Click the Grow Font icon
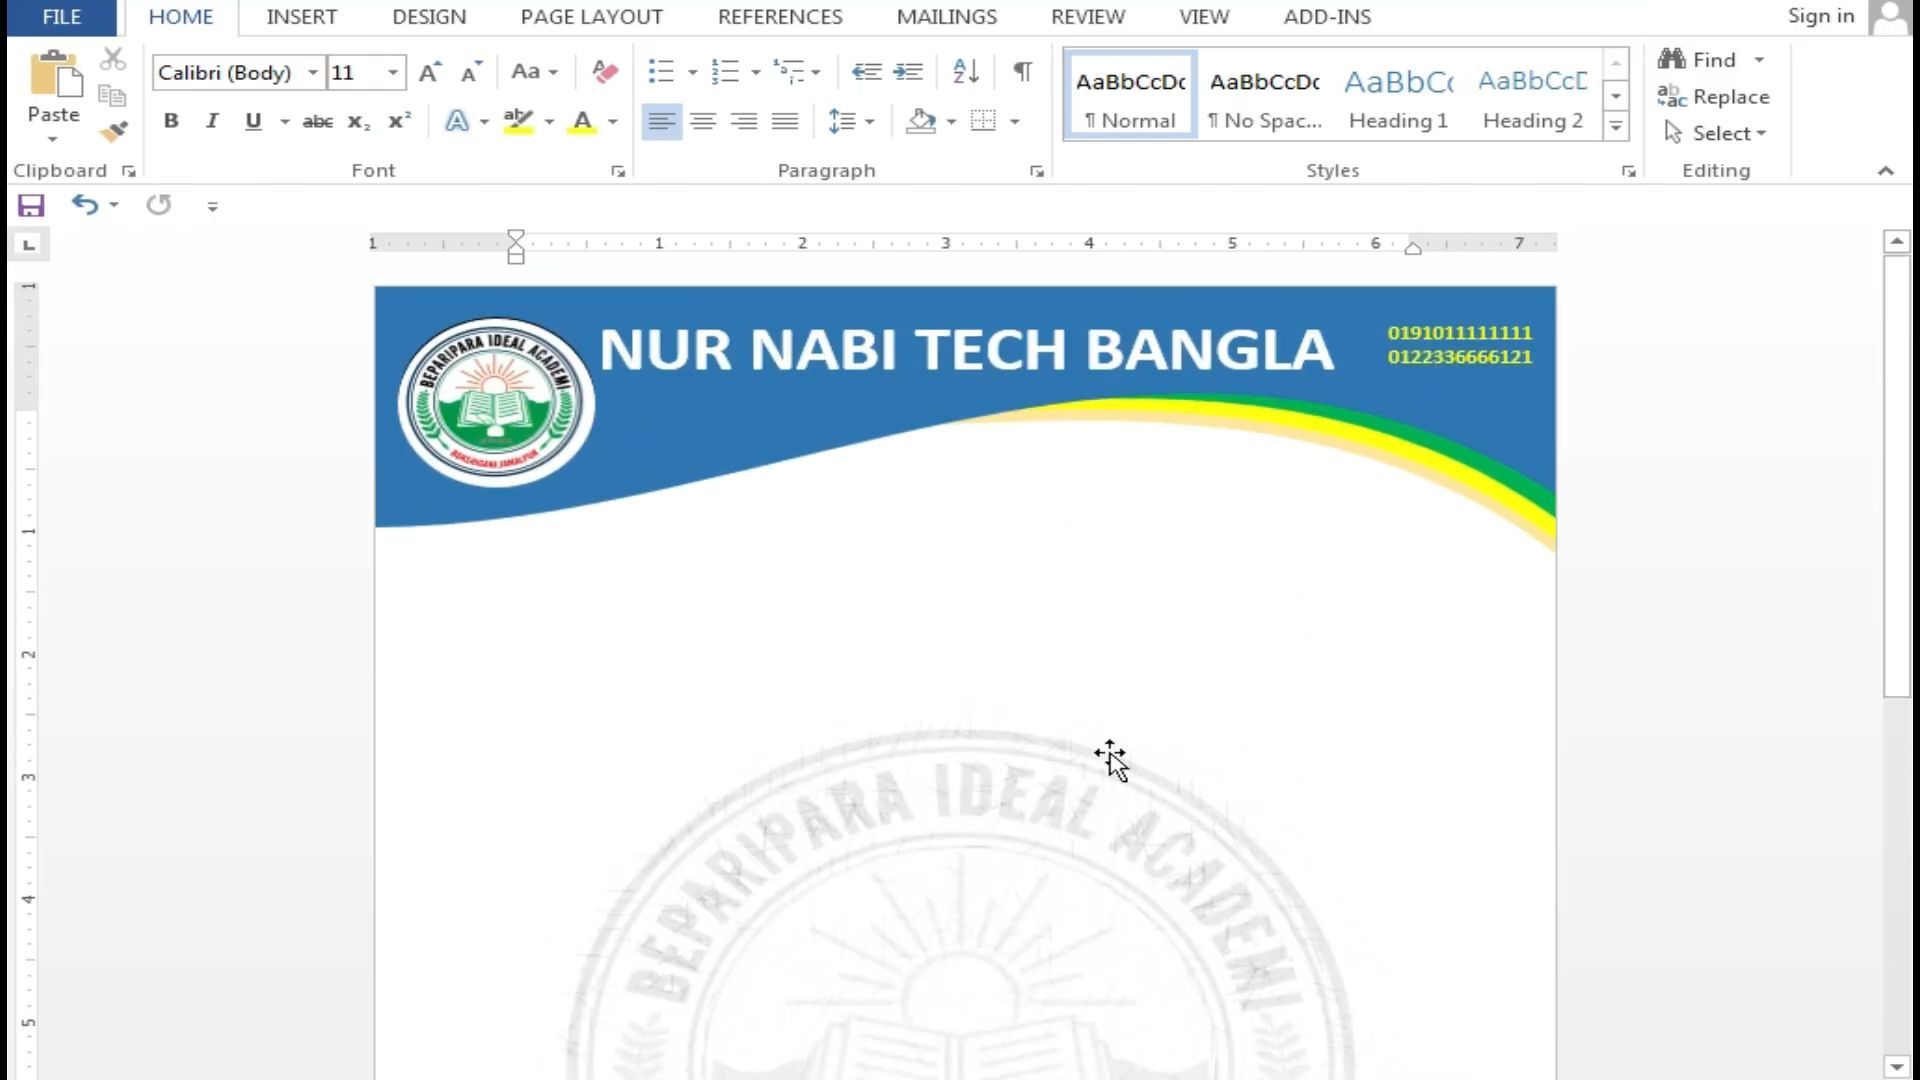This screenshot has width=1920, height=1080. pos(430,71)
